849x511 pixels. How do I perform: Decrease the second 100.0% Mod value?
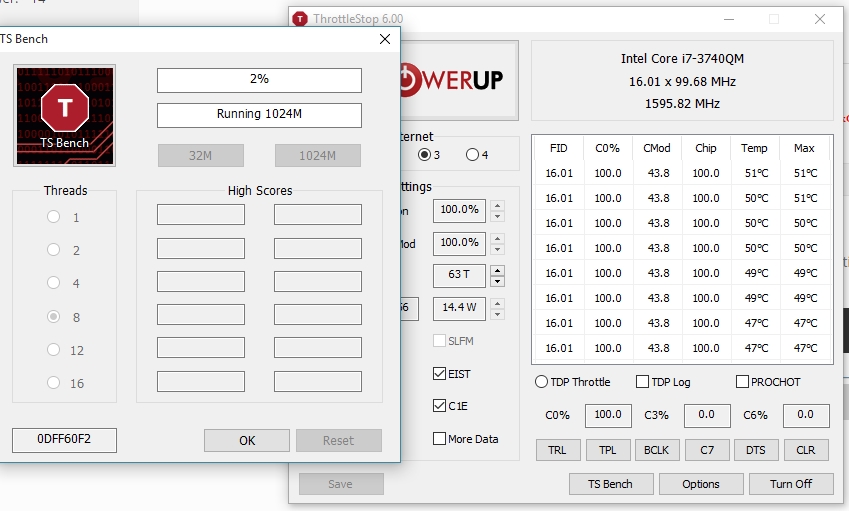(x=498, y=250)
